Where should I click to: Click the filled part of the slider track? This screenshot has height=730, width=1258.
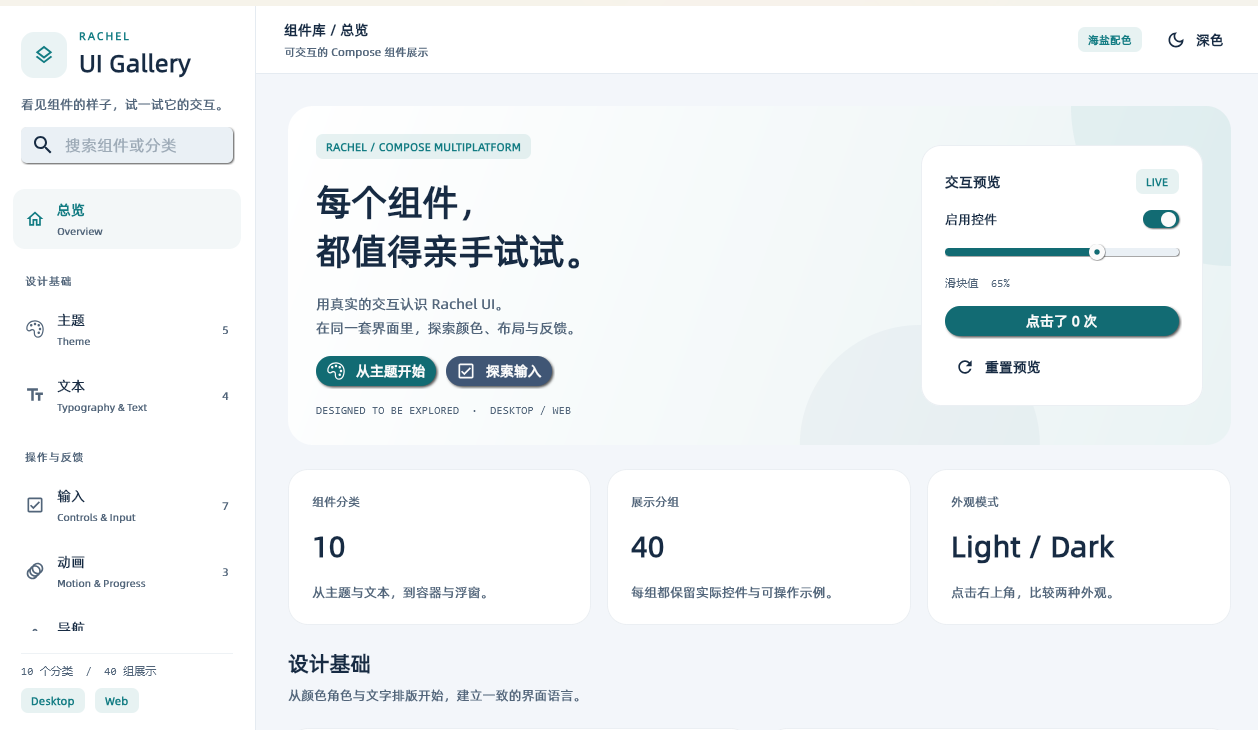(1018, 252)
